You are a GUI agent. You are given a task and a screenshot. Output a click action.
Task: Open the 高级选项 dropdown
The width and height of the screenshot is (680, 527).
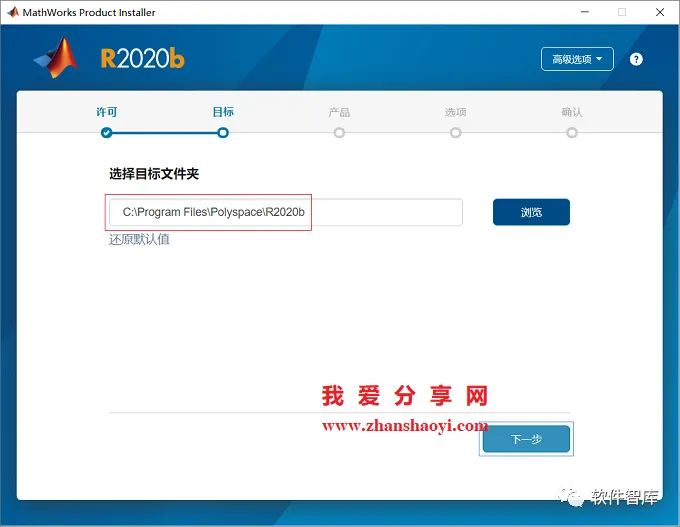(x=577, y=59)
